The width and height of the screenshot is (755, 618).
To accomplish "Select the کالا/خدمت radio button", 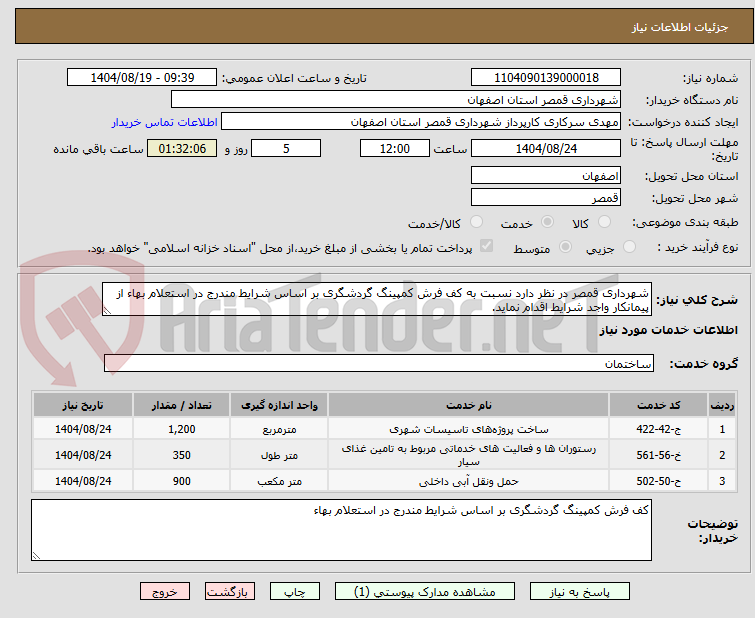I will click(476, 222).
